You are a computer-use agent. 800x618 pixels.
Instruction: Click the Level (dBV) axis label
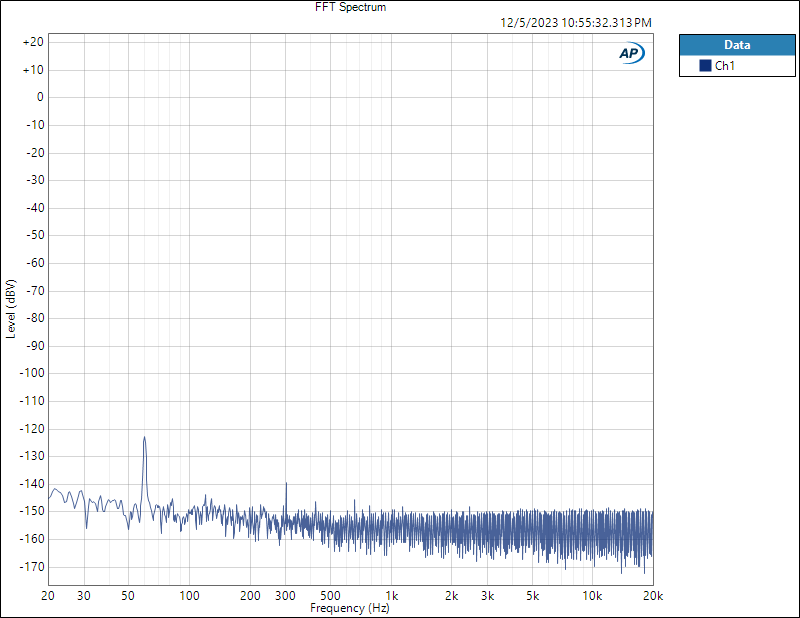tap(11, 309)
